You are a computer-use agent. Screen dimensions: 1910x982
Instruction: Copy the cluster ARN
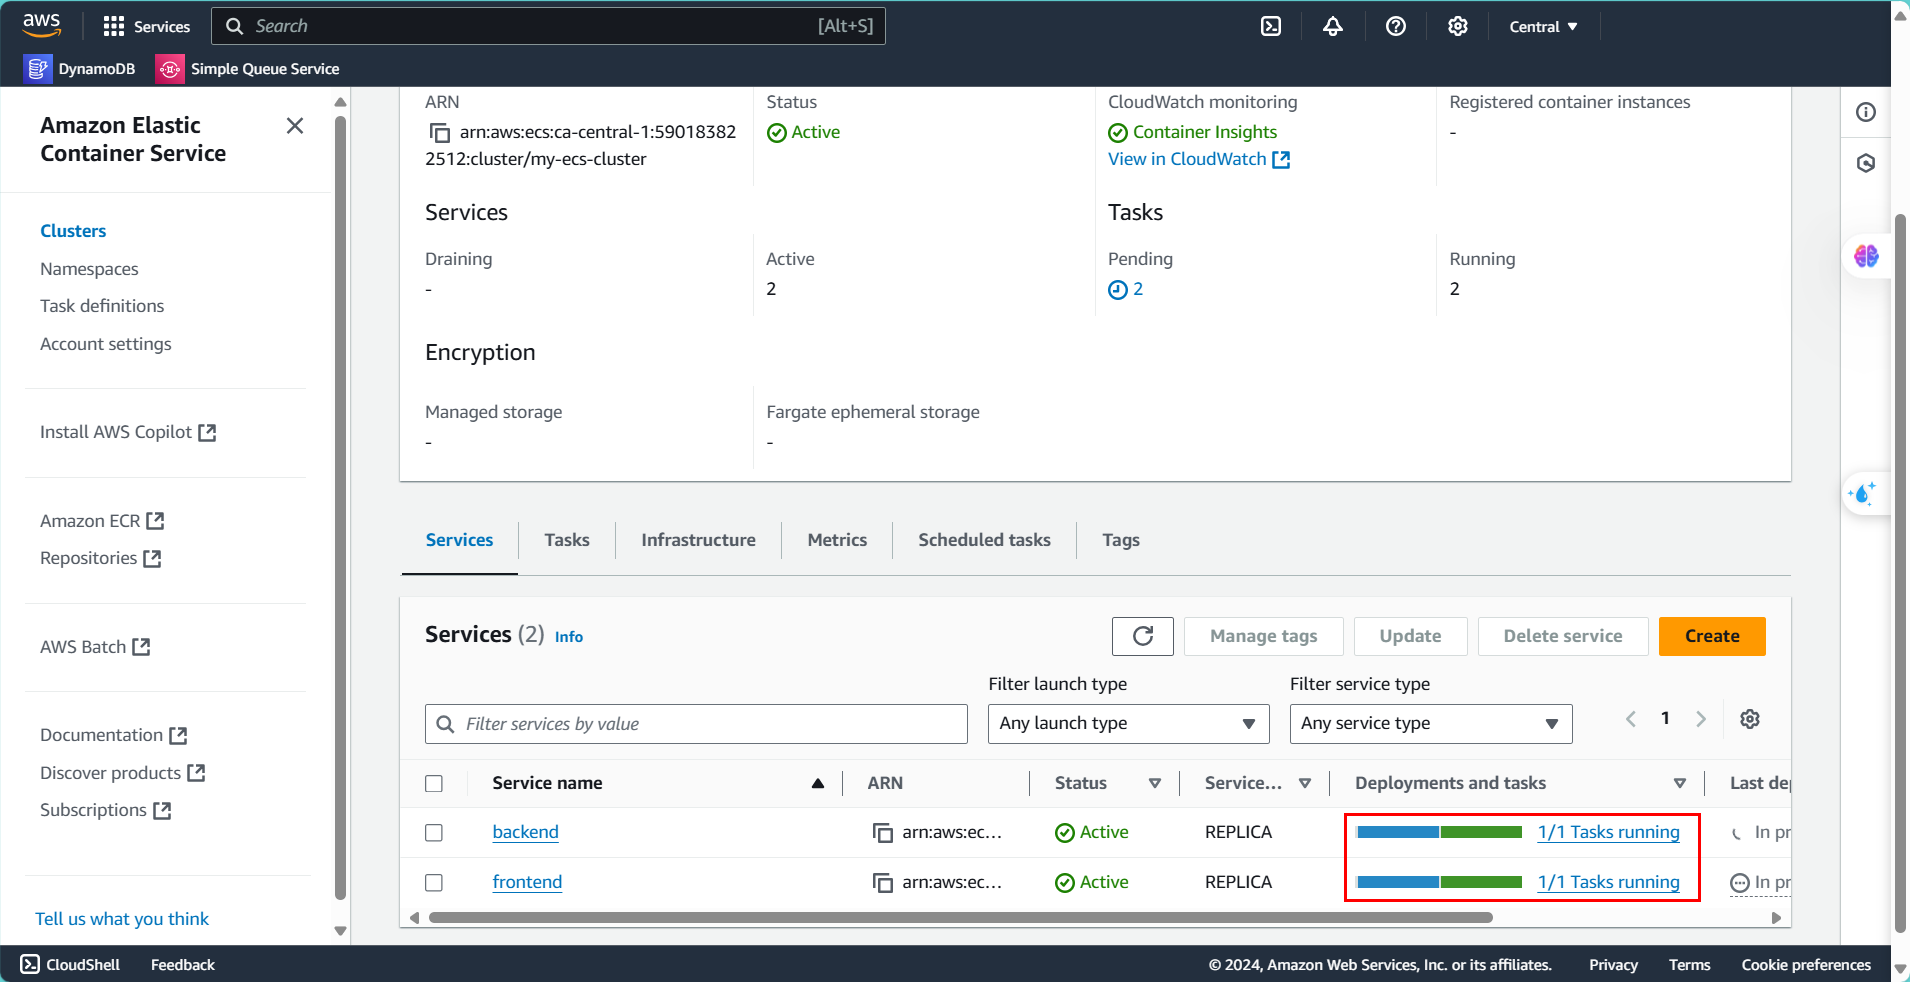[439, 132]
